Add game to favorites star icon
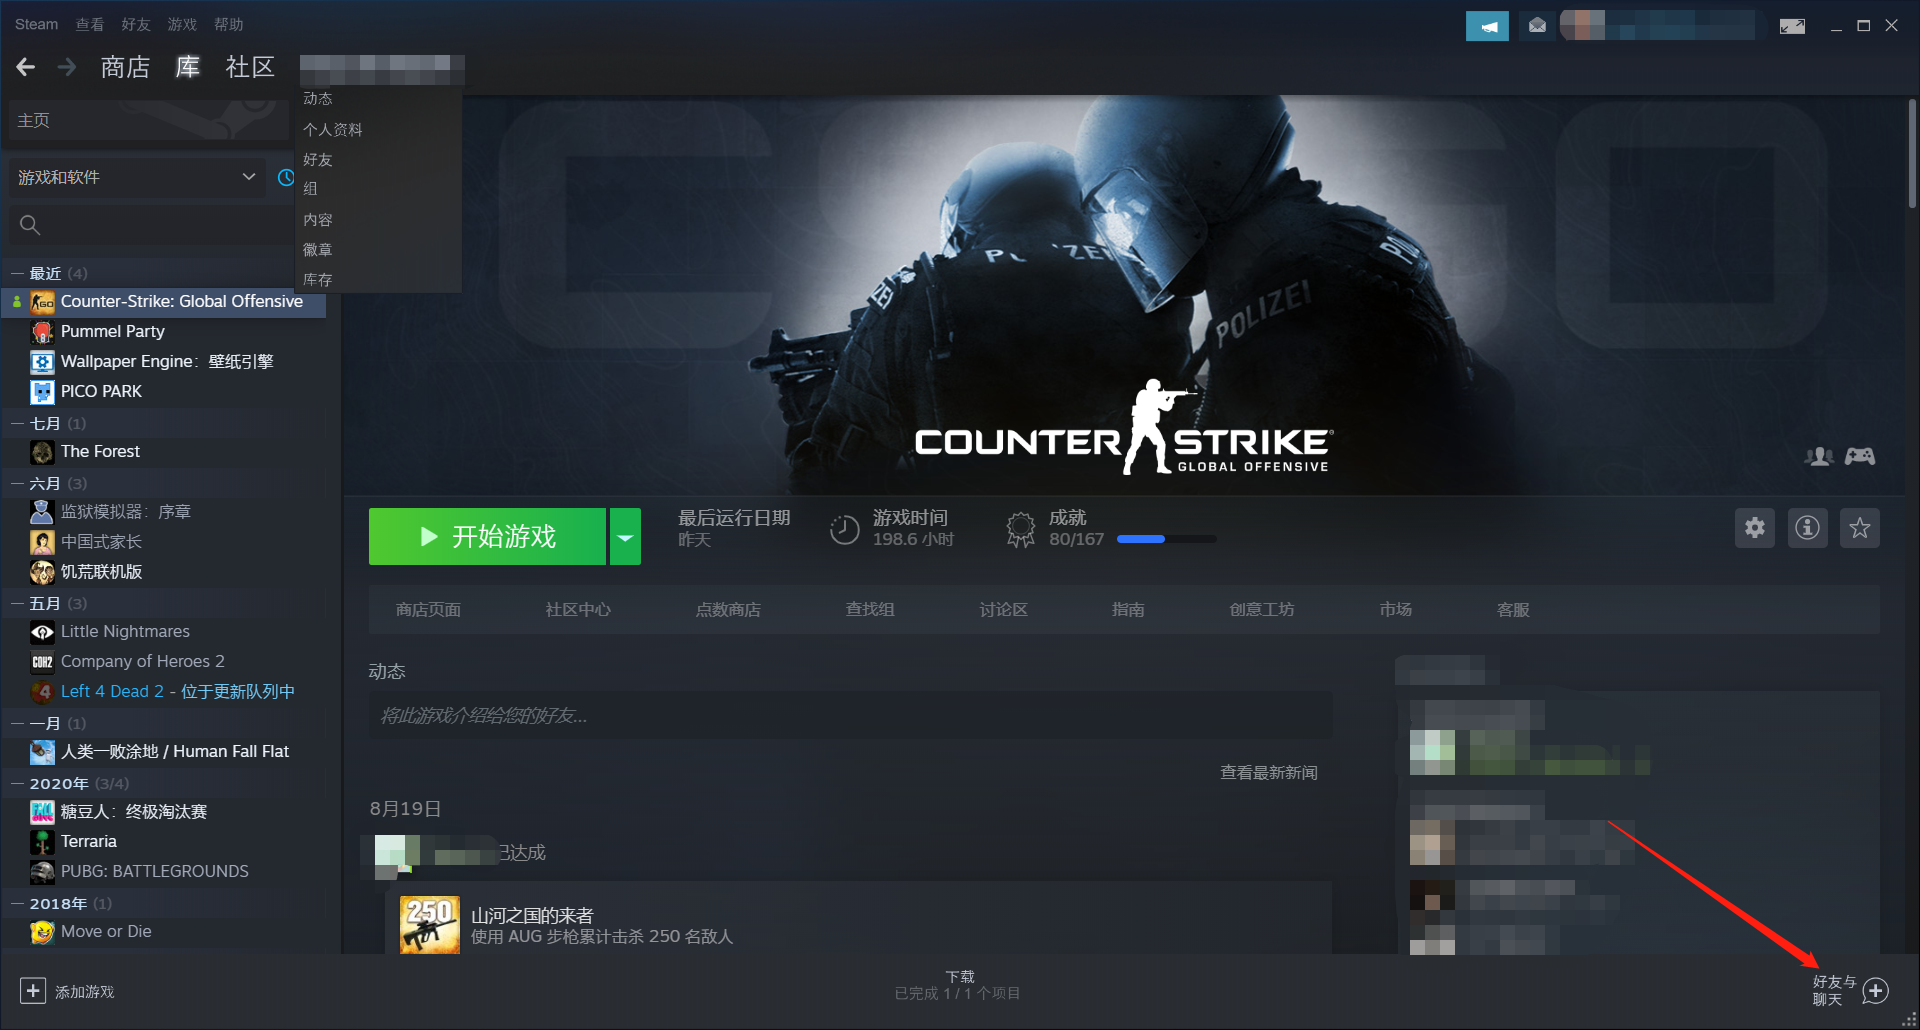This screenshot has width=1920, height=1030. click(x=1859, y=527)
